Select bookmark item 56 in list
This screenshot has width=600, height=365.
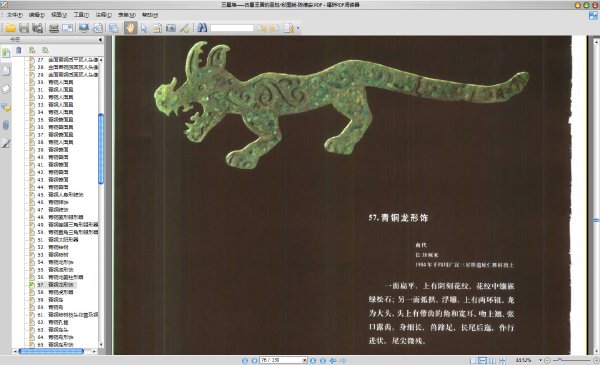pos(60,277)
